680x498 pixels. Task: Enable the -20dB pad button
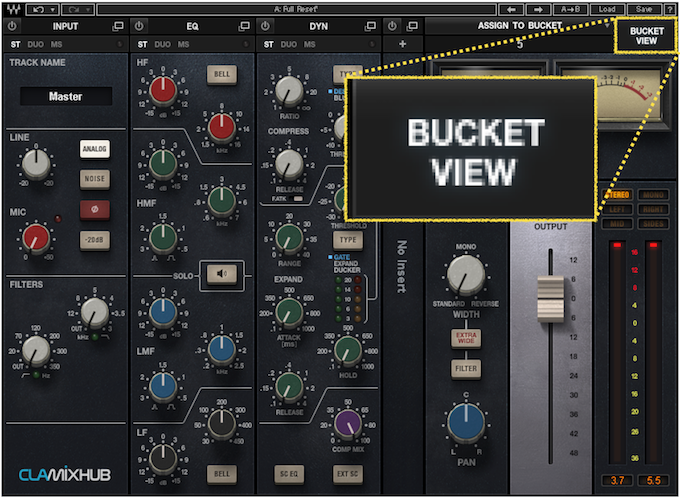point(95,239)
